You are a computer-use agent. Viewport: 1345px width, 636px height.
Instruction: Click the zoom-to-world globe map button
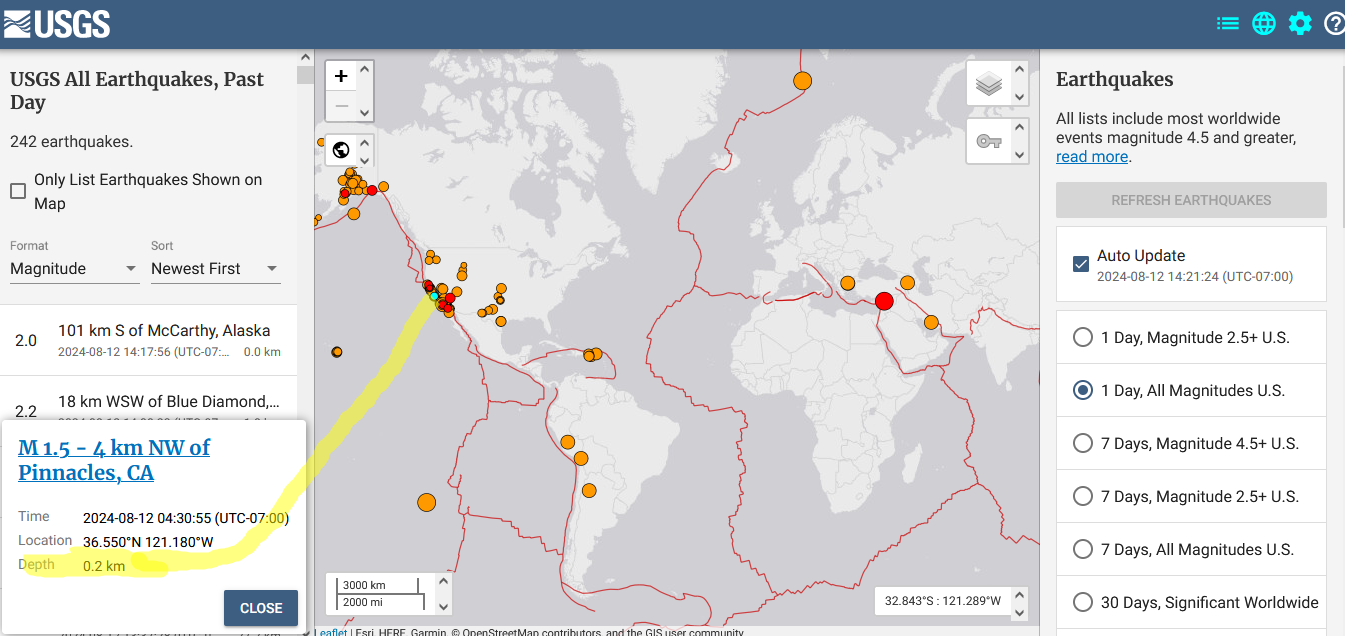coord(341,150)
